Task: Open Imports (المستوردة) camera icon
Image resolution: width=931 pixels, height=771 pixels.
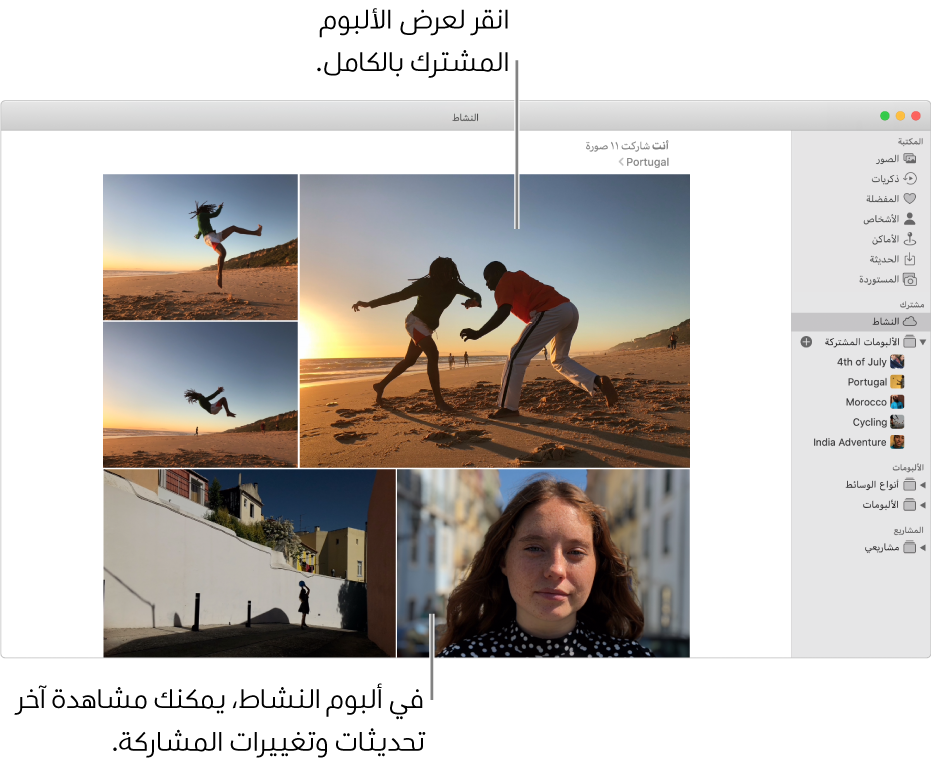Action: coord(909,280)
